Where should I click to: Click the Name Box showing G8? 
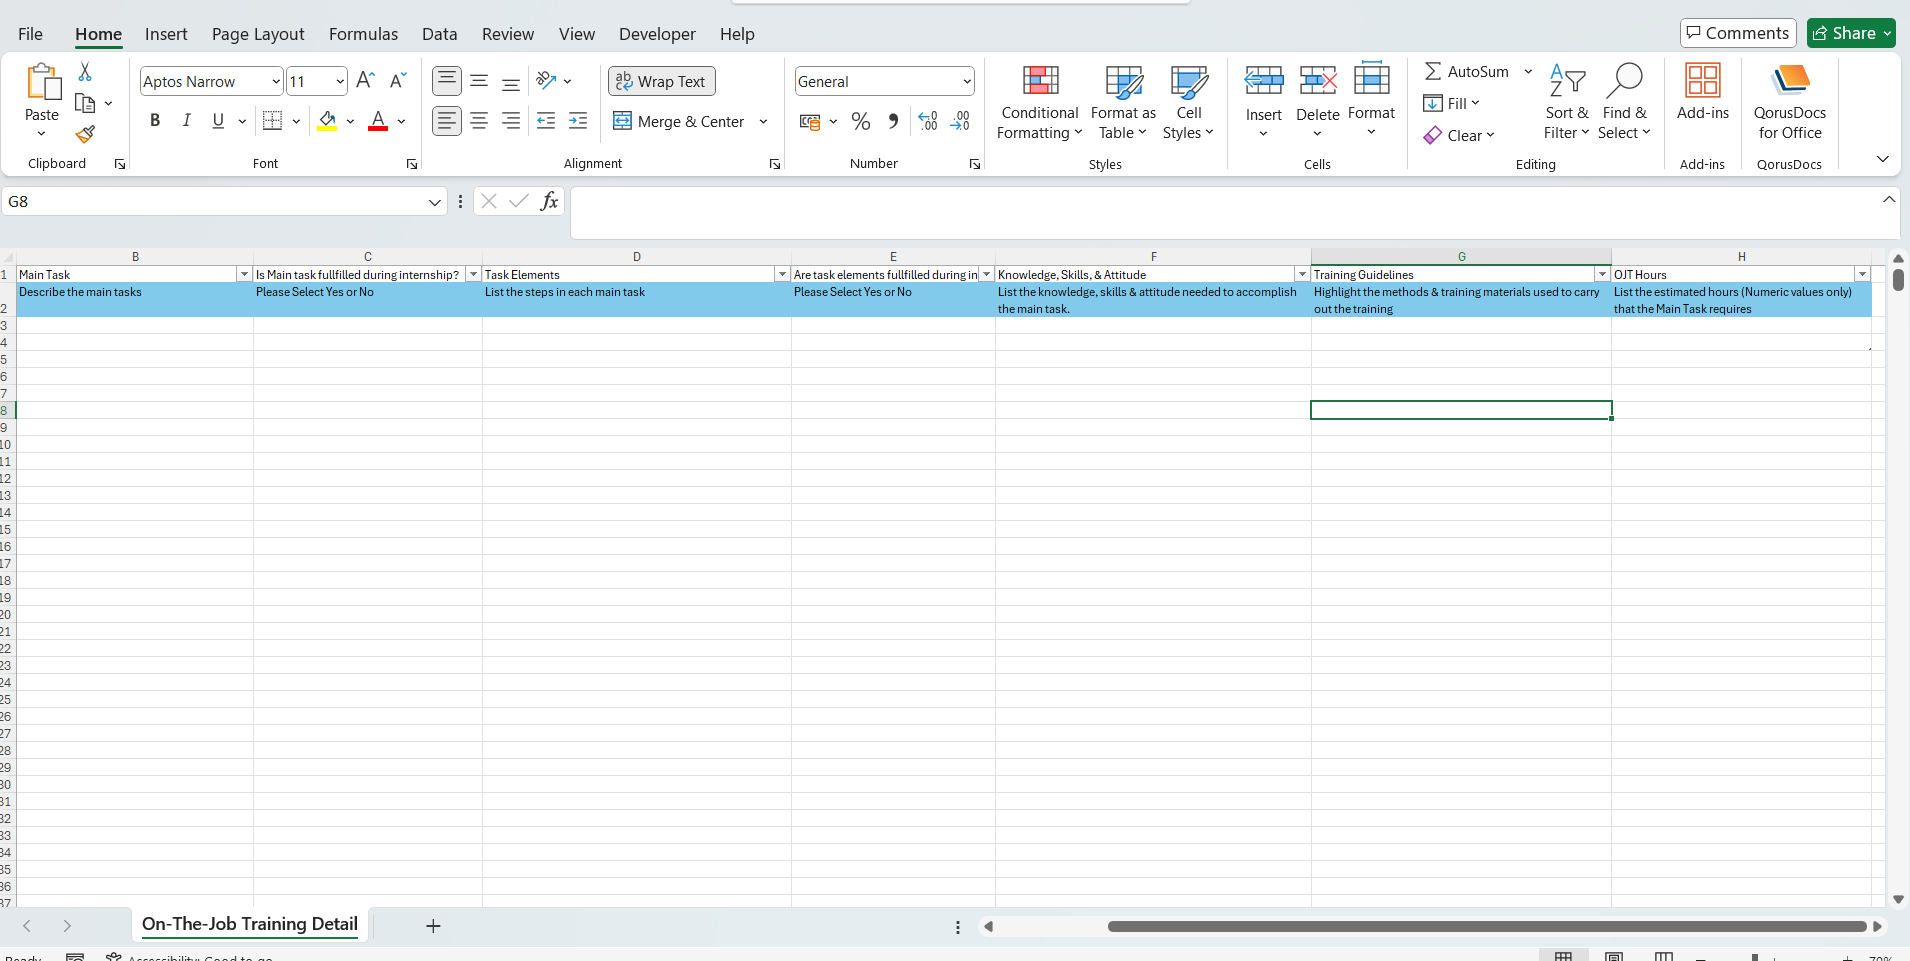coord(215,202)
